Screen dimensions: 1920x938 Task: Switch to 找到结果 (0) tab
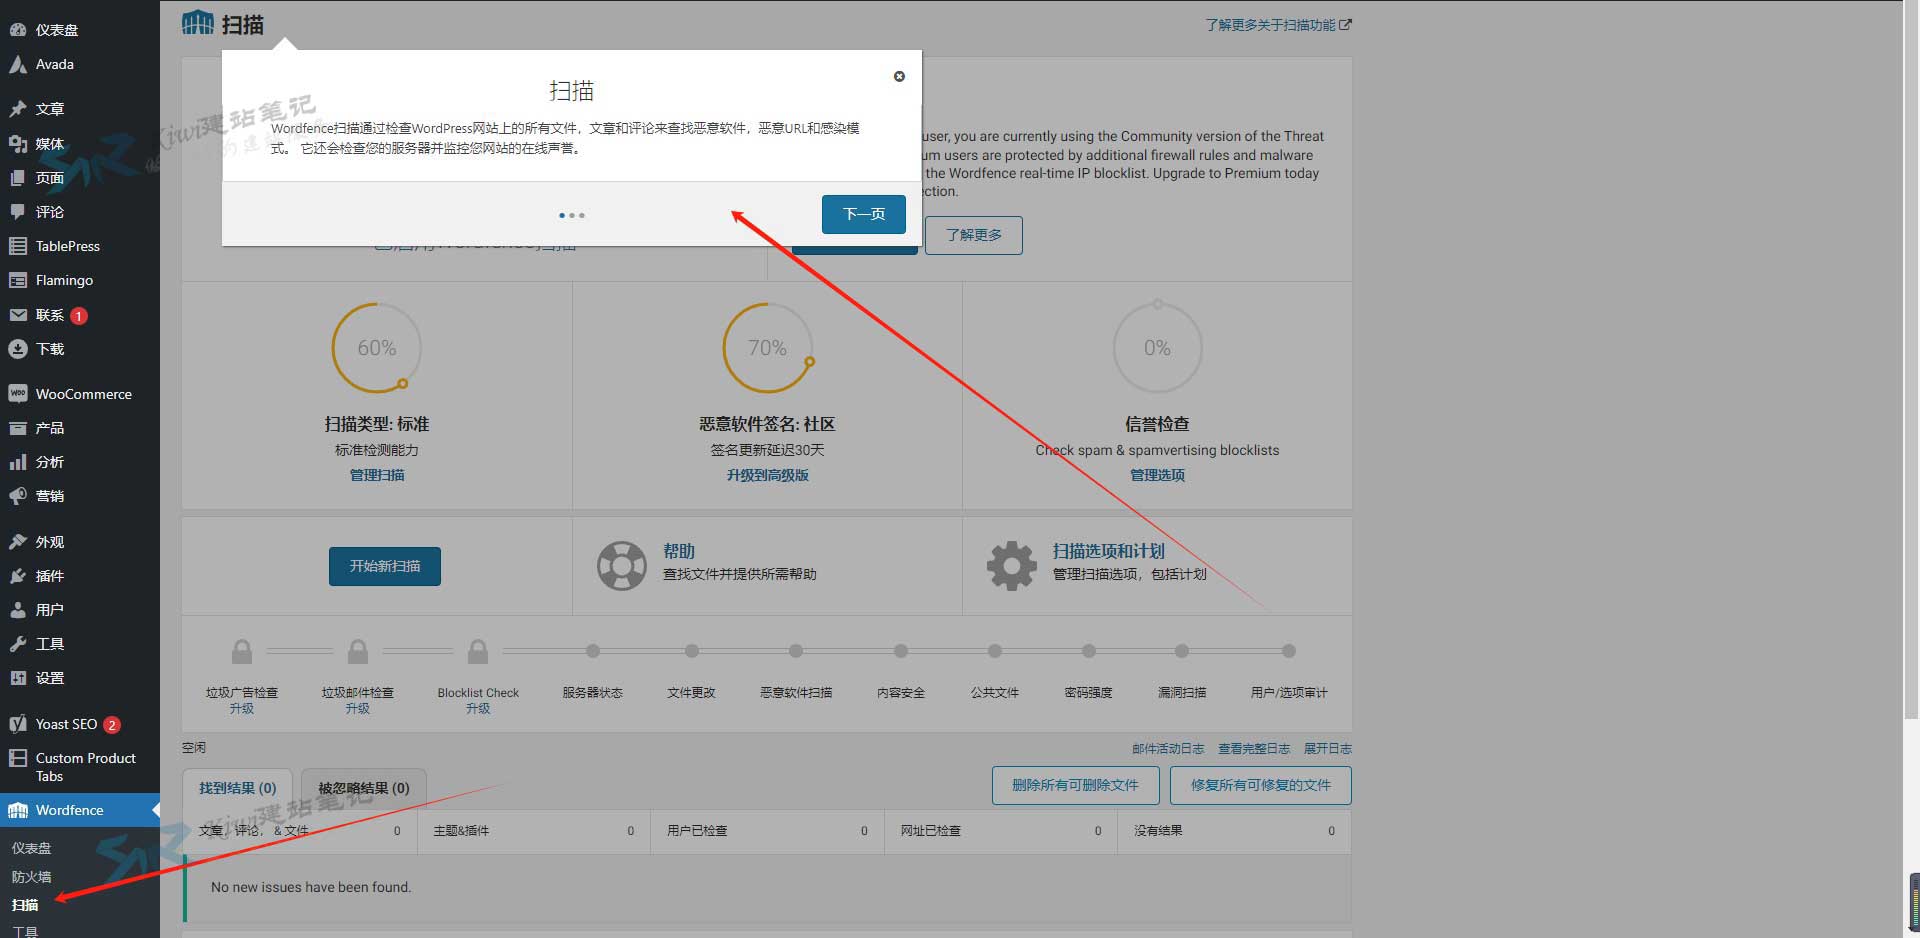click(237, 788)
